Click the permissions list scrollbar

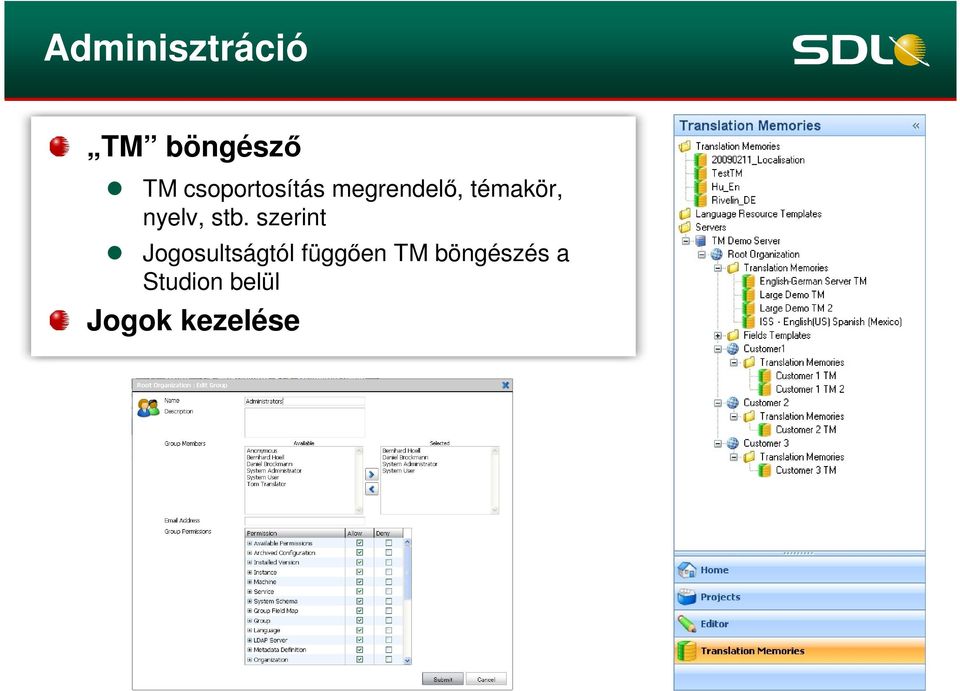[x=408, y=601]
